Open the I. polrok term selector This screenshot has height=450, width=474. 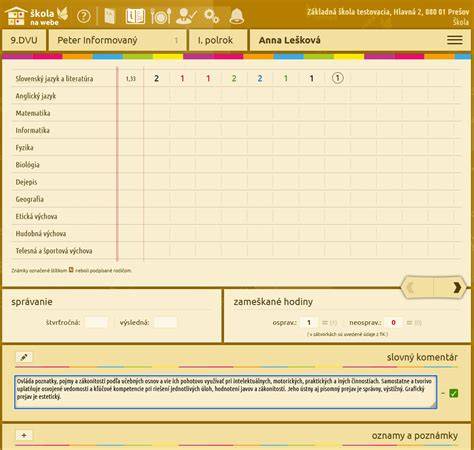[218, 40]
